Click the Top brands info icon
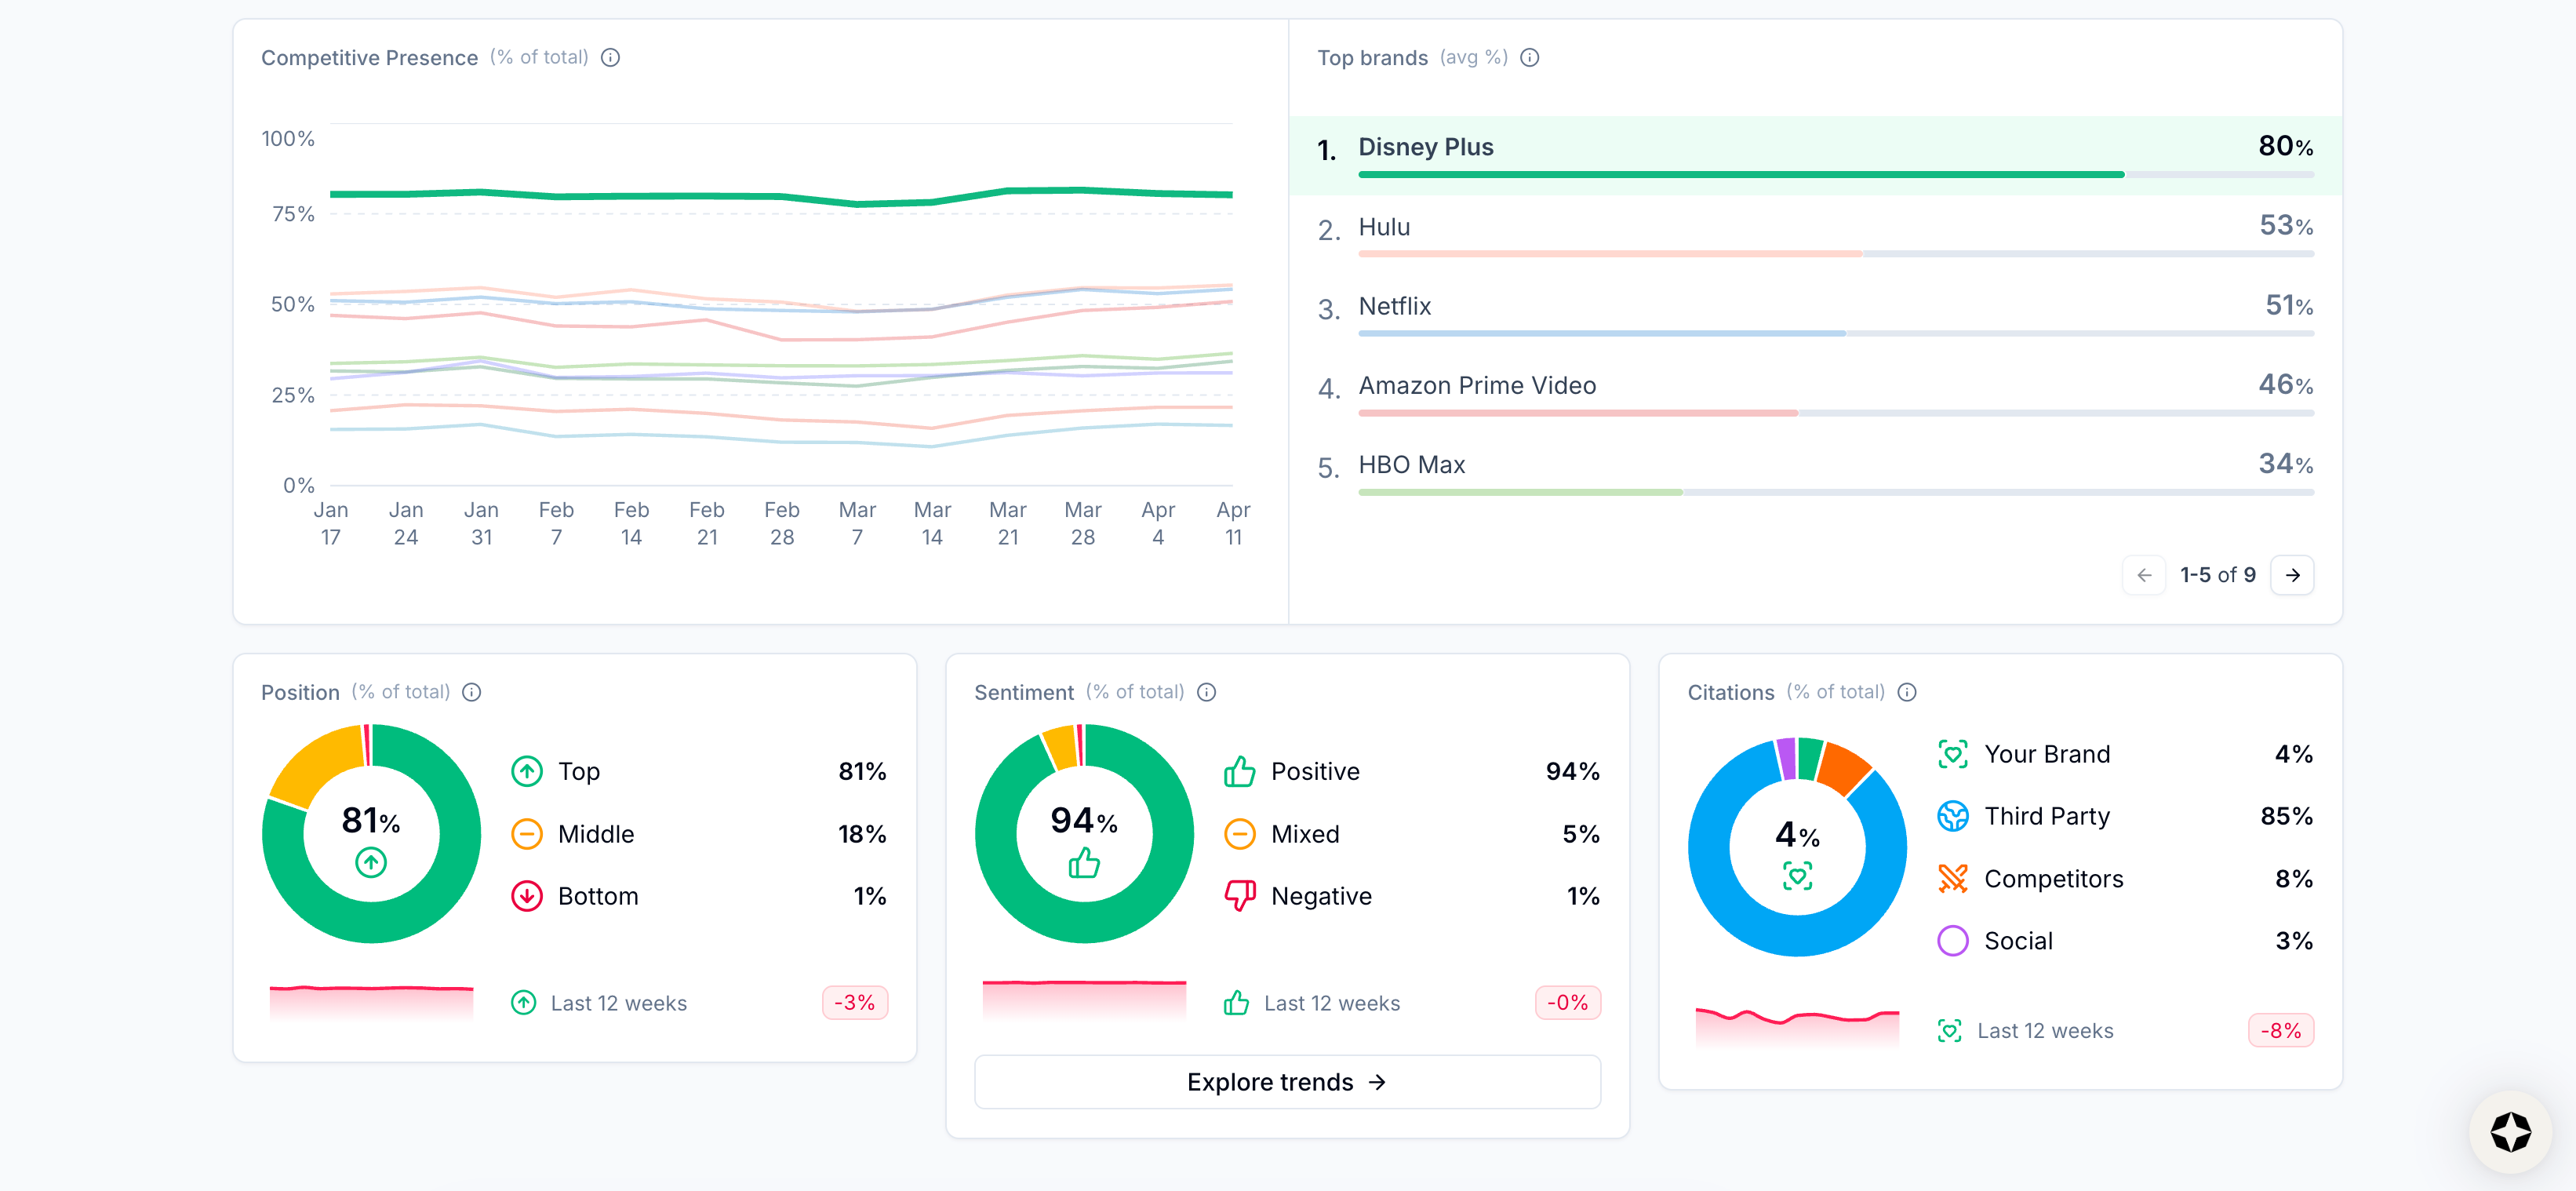This screenshot has width=2576, height=1191. [x=1529, y=58]
